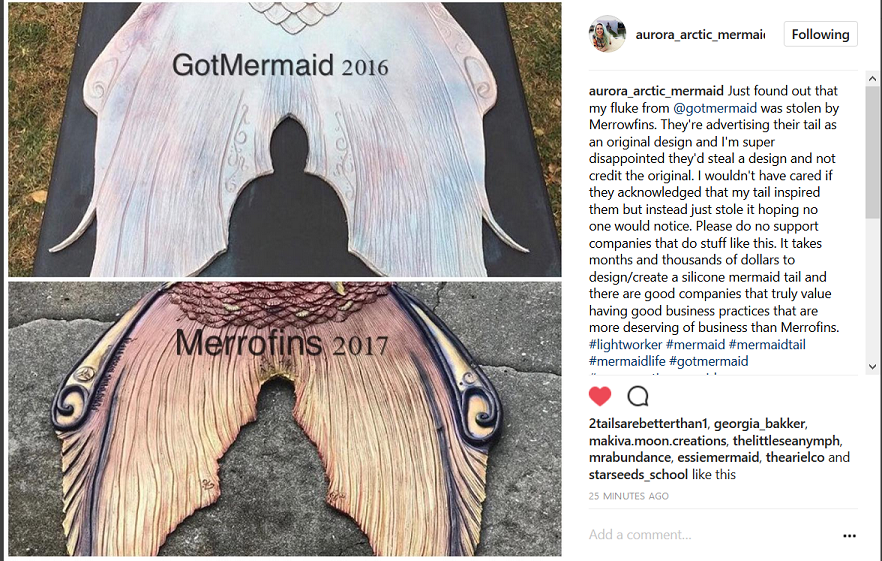This screenshot has height=561, width=882.
Task: Toggle the Following button
Action: pos(820,34)
